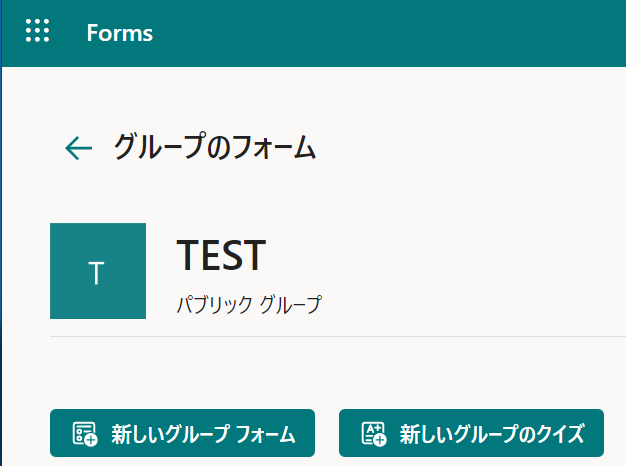This screenshot has width=626, height=466.
Task: Click empty area of the teal header bar
Action: [x=400, y=33]
